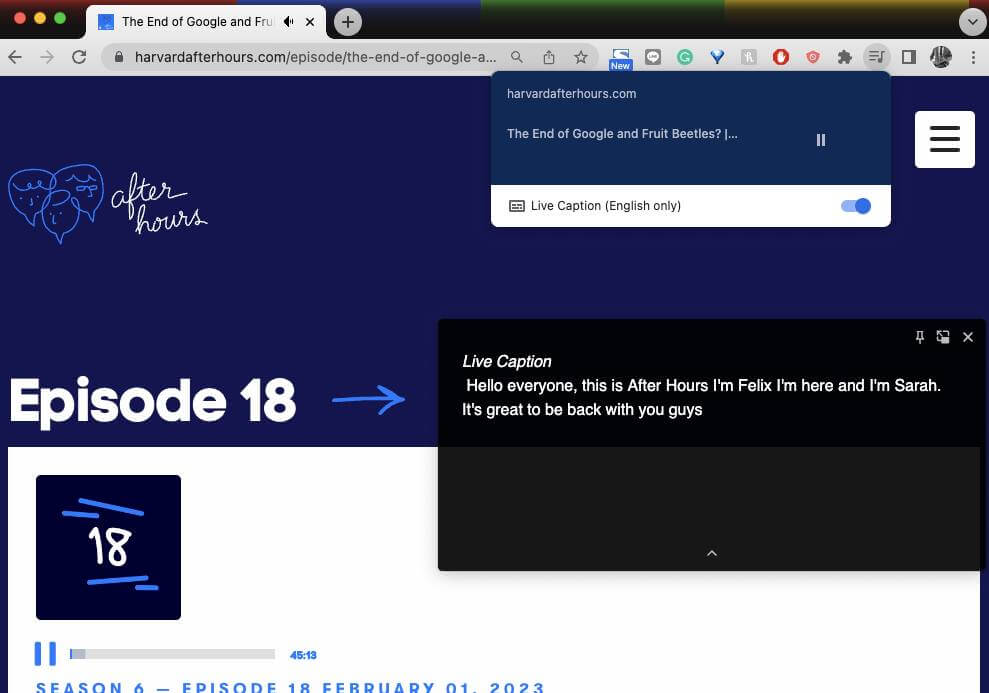
Task: Open a new tab with the plus button
Action: click(x=348, y=21)
